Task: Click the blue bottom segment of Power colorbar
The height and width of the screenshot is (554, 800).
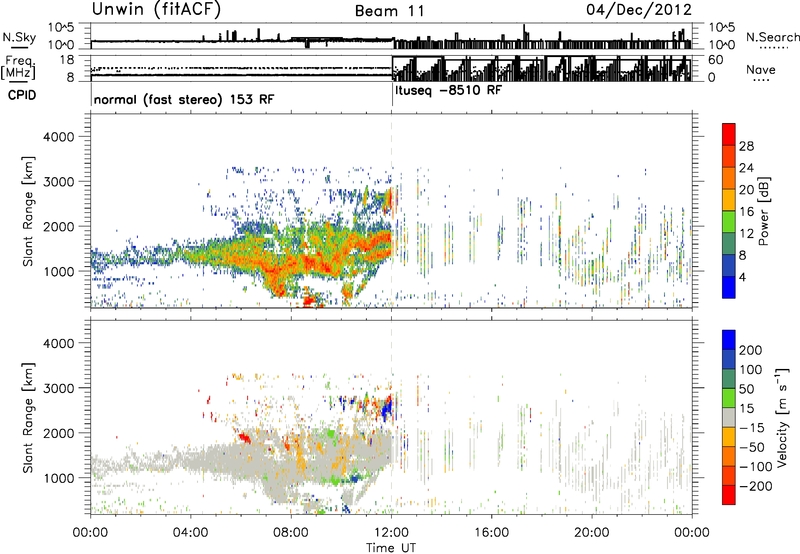Action: pos(729,287)
